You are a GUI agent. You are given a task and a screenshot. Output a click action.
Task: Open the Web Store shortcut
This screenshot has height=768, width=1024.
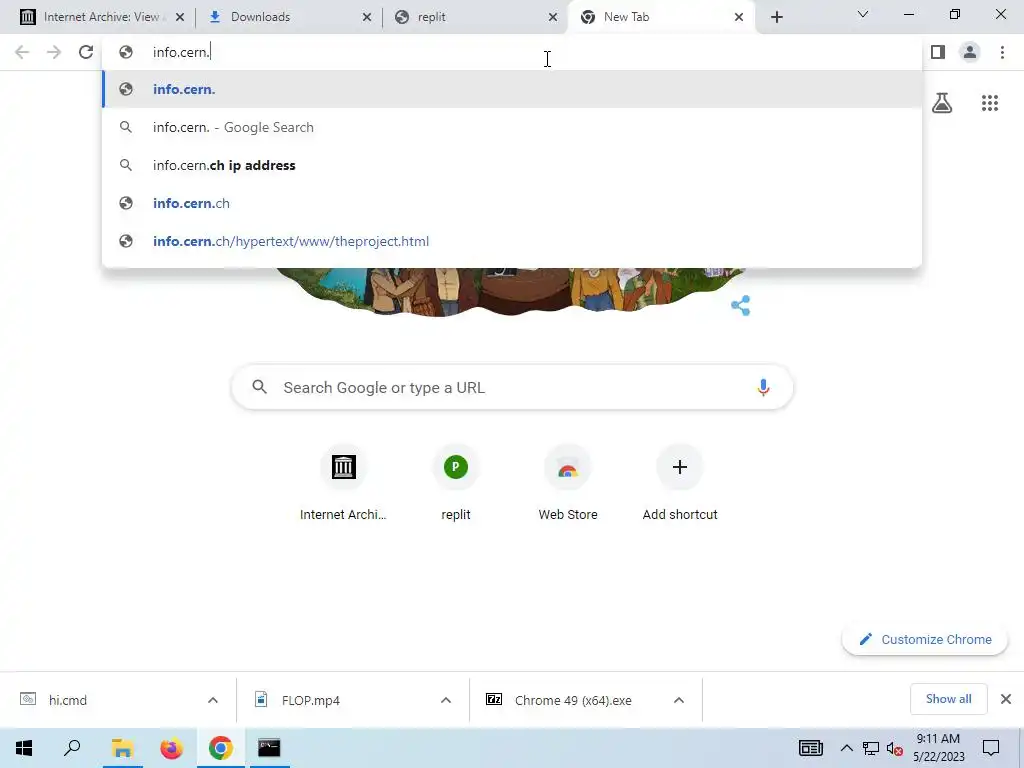click(x=568, y=483)
